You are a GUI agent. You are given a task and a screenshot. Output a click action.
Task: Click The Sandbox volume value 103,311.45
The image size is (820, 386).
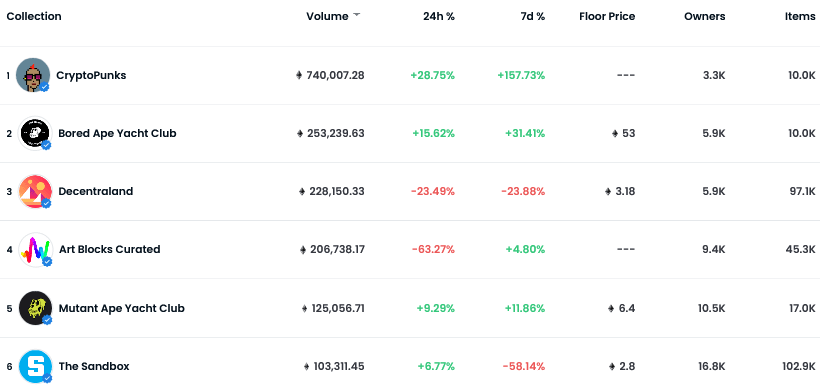point(339,366)
